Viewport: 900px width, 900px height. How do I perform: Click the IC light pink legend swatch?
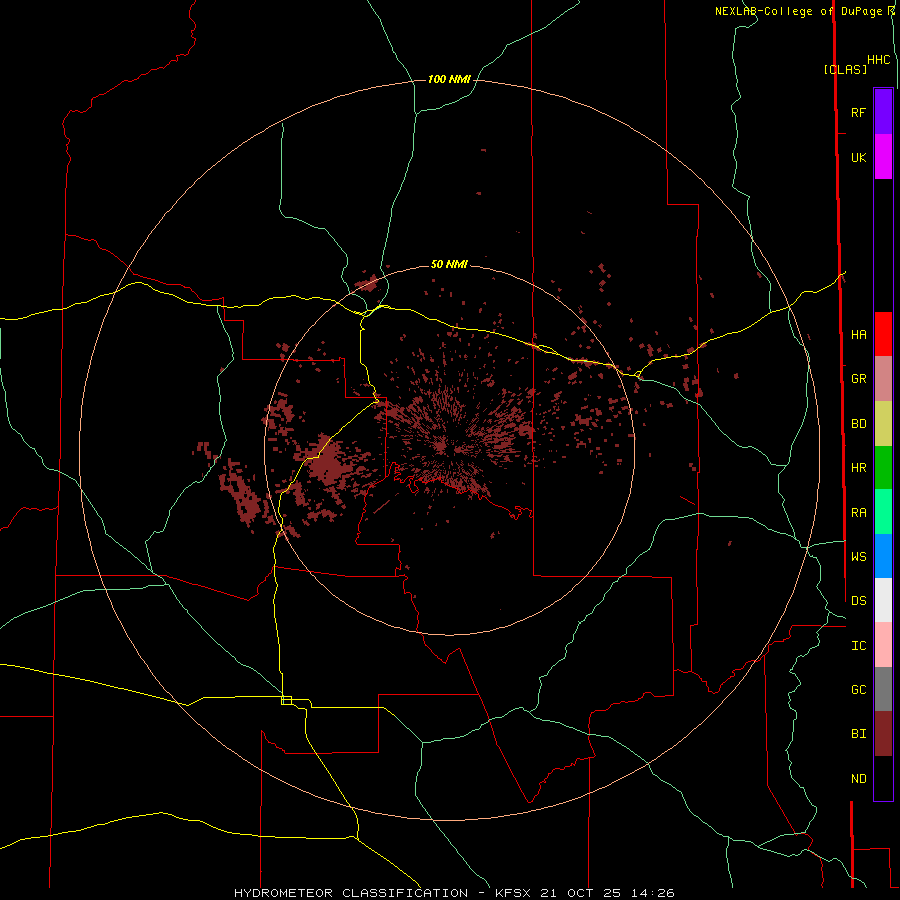(x=883, y=645)
